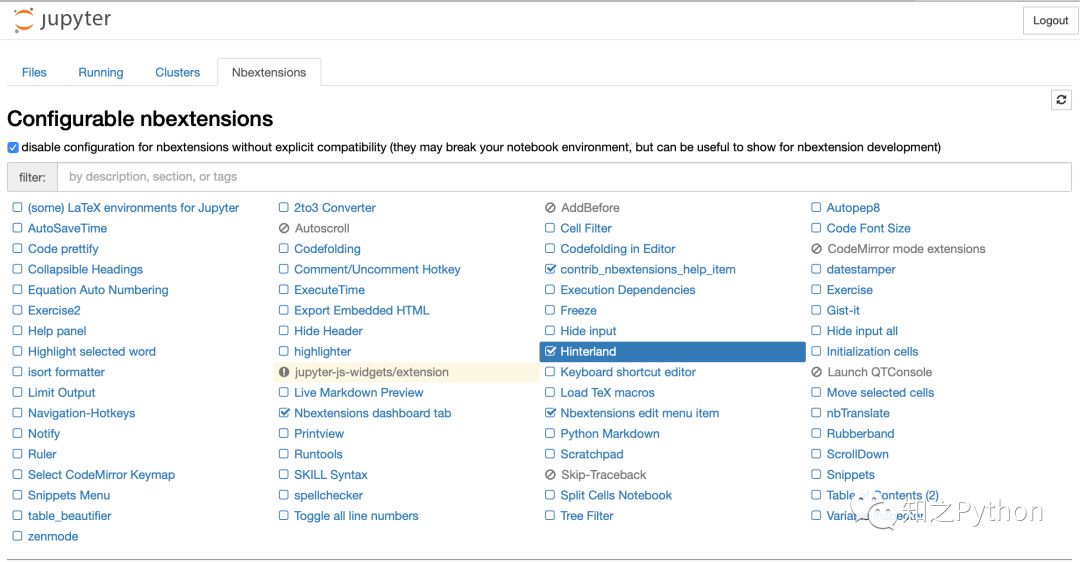Switch to the Files tab
This screenshot has height=562, width=1080.
click(x=34, y=72)
